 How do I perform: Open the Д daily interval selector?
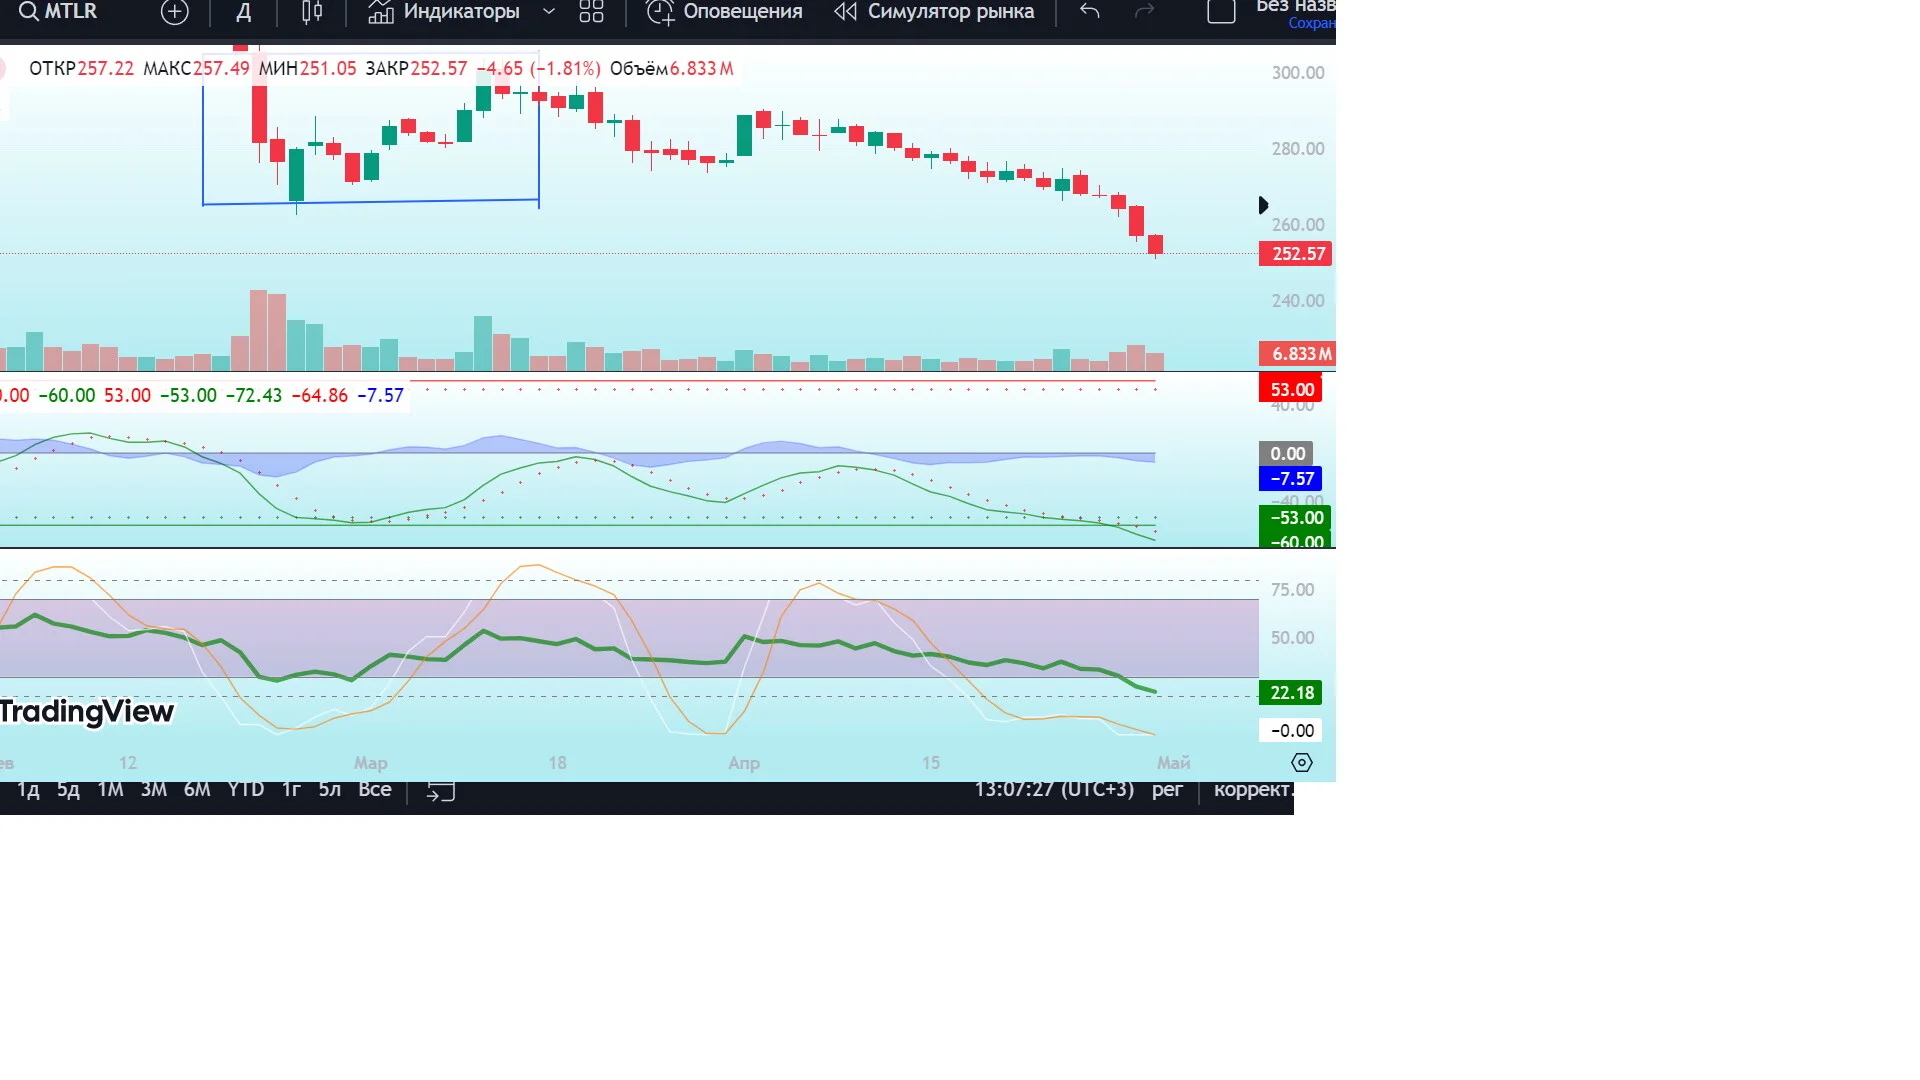(243, 12)
